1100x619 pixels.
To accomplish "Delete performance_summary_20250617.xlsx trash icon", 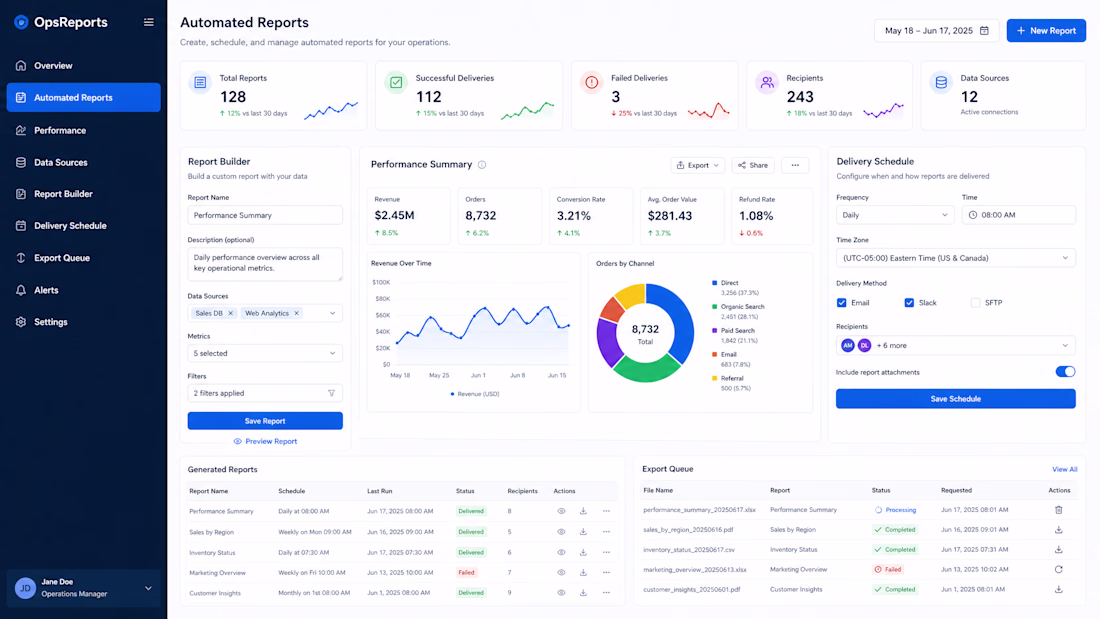I will coord(1059,510).
